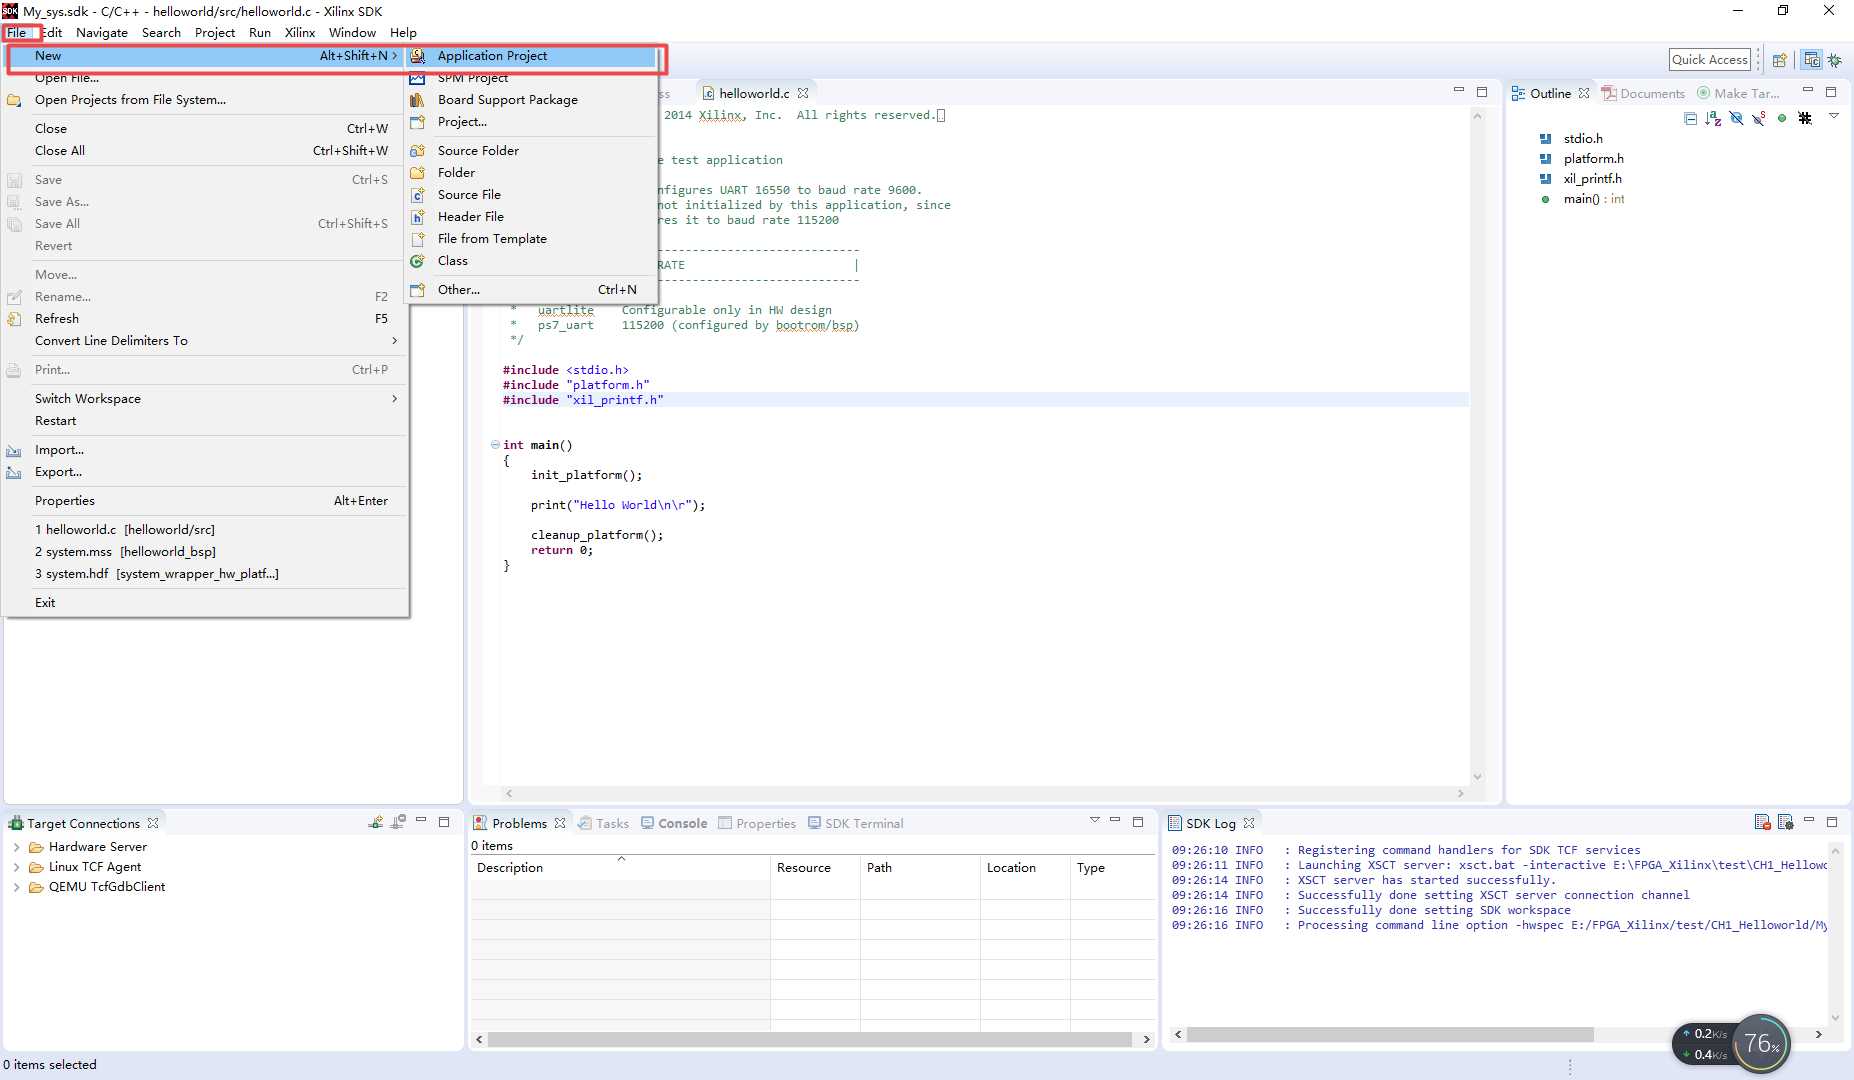The image size is (1854, 1080).
Task: Close the SDK Log view tab
Action: click(1249, 823)
